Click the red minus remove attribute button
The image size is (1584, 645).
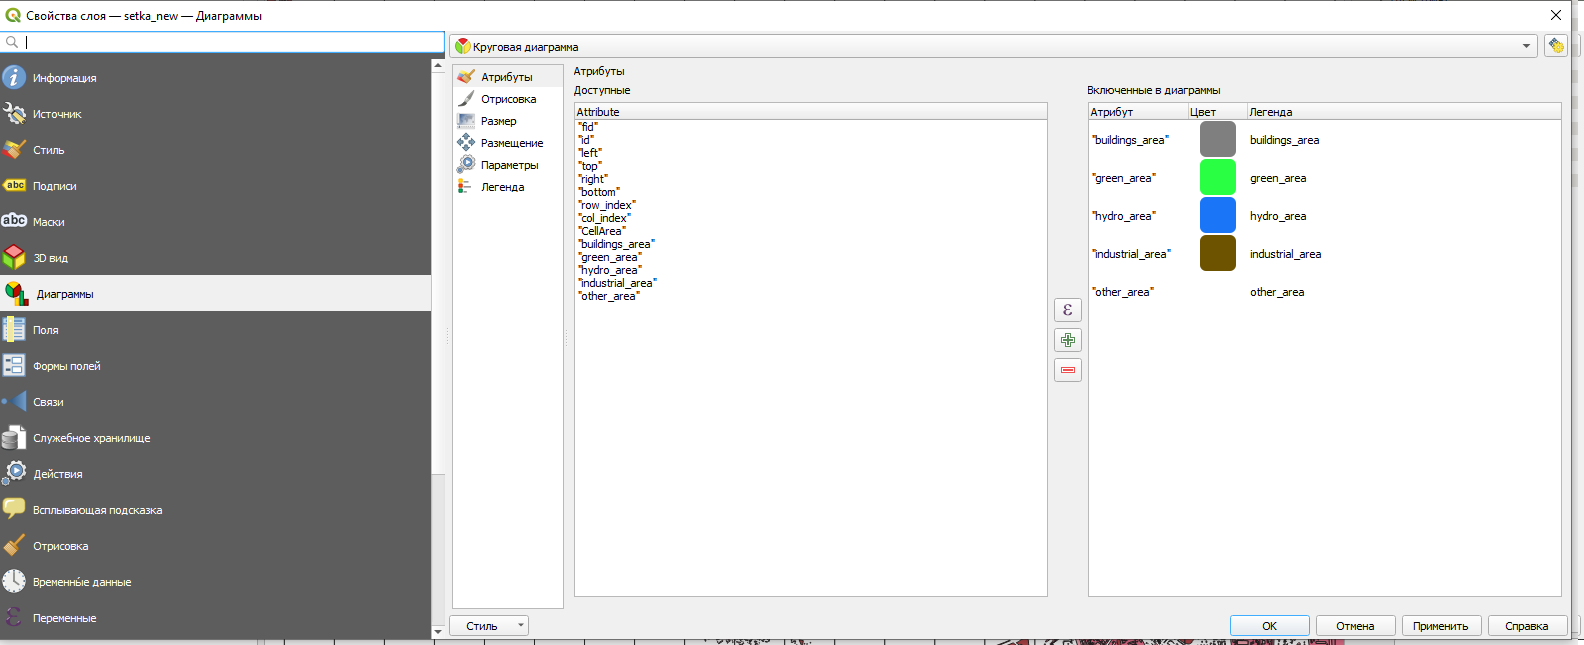click(x=1068, y=370)
